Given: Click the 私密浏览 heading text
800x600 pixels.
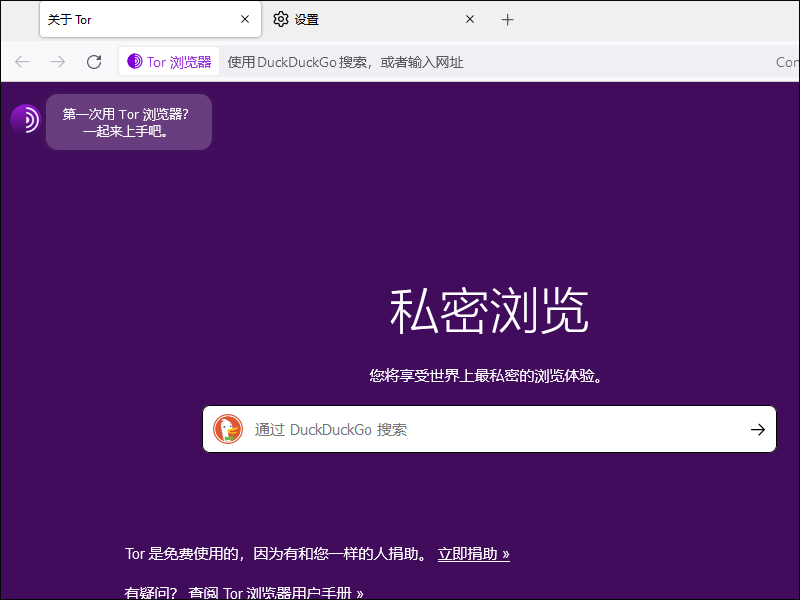Looking at the screenshot, I should (x=488, y=312).
